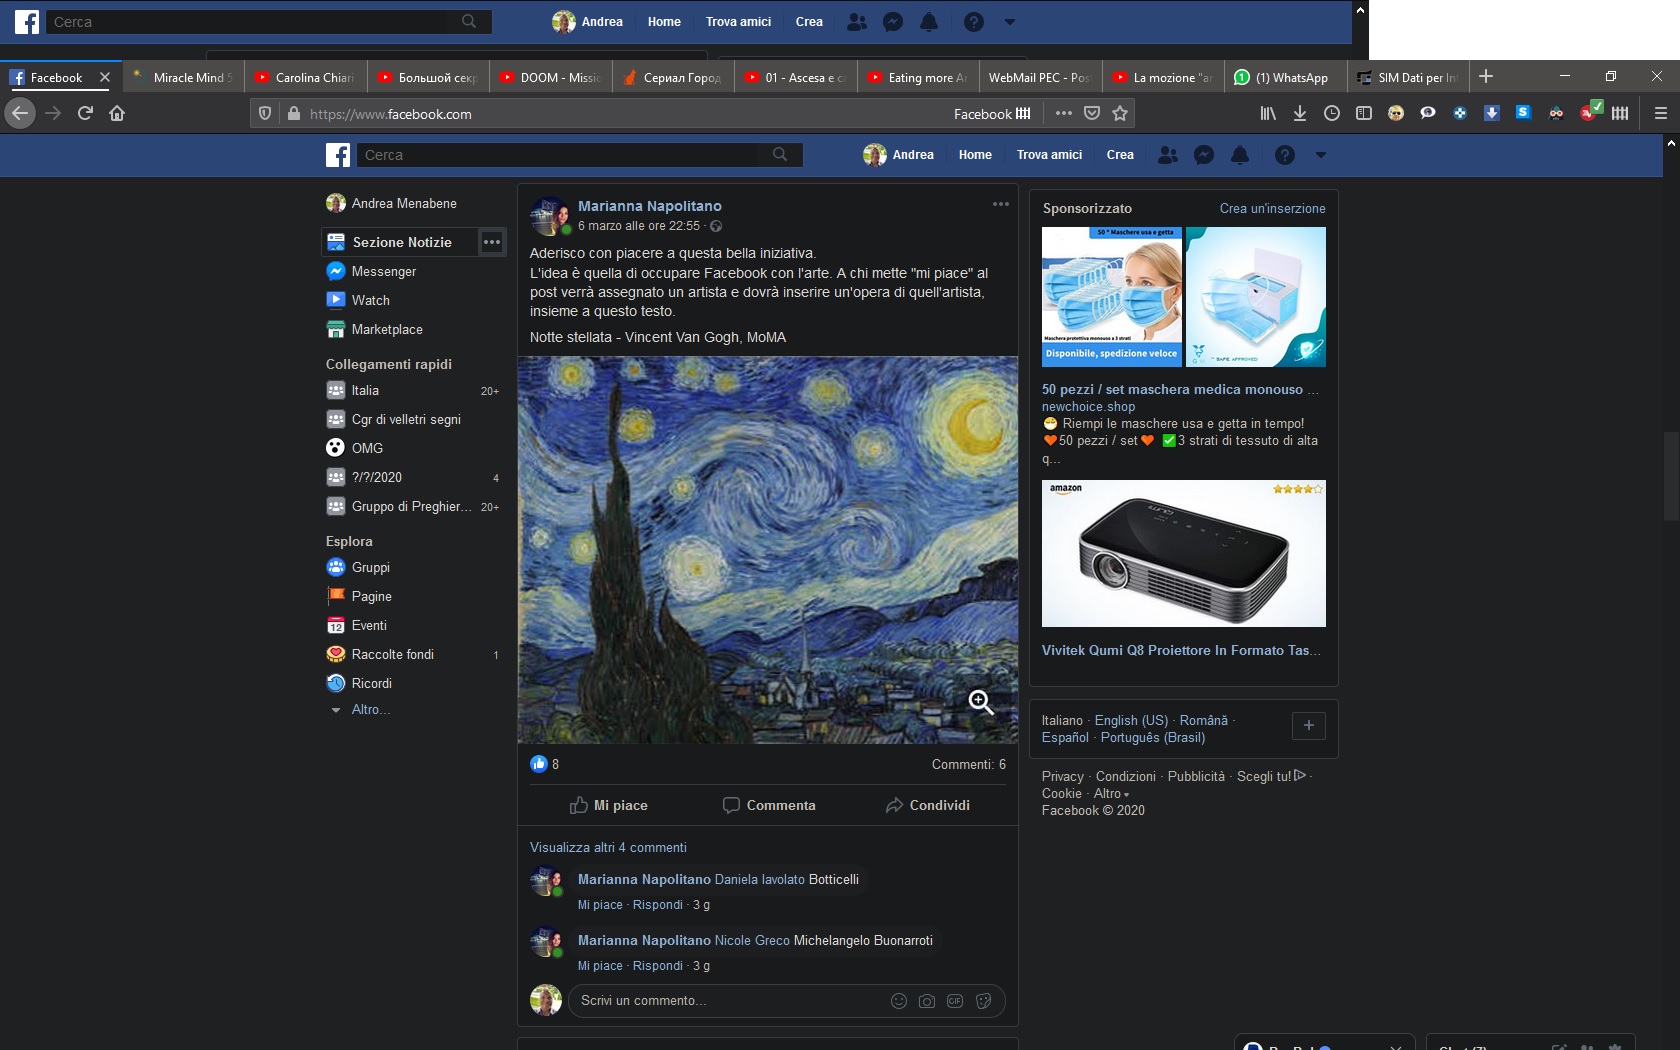The height and width of the screenshot is (1050, 1680).
Task: Open the Privacy footer link
Action: pyautogui.click(x=1062, y=776)
